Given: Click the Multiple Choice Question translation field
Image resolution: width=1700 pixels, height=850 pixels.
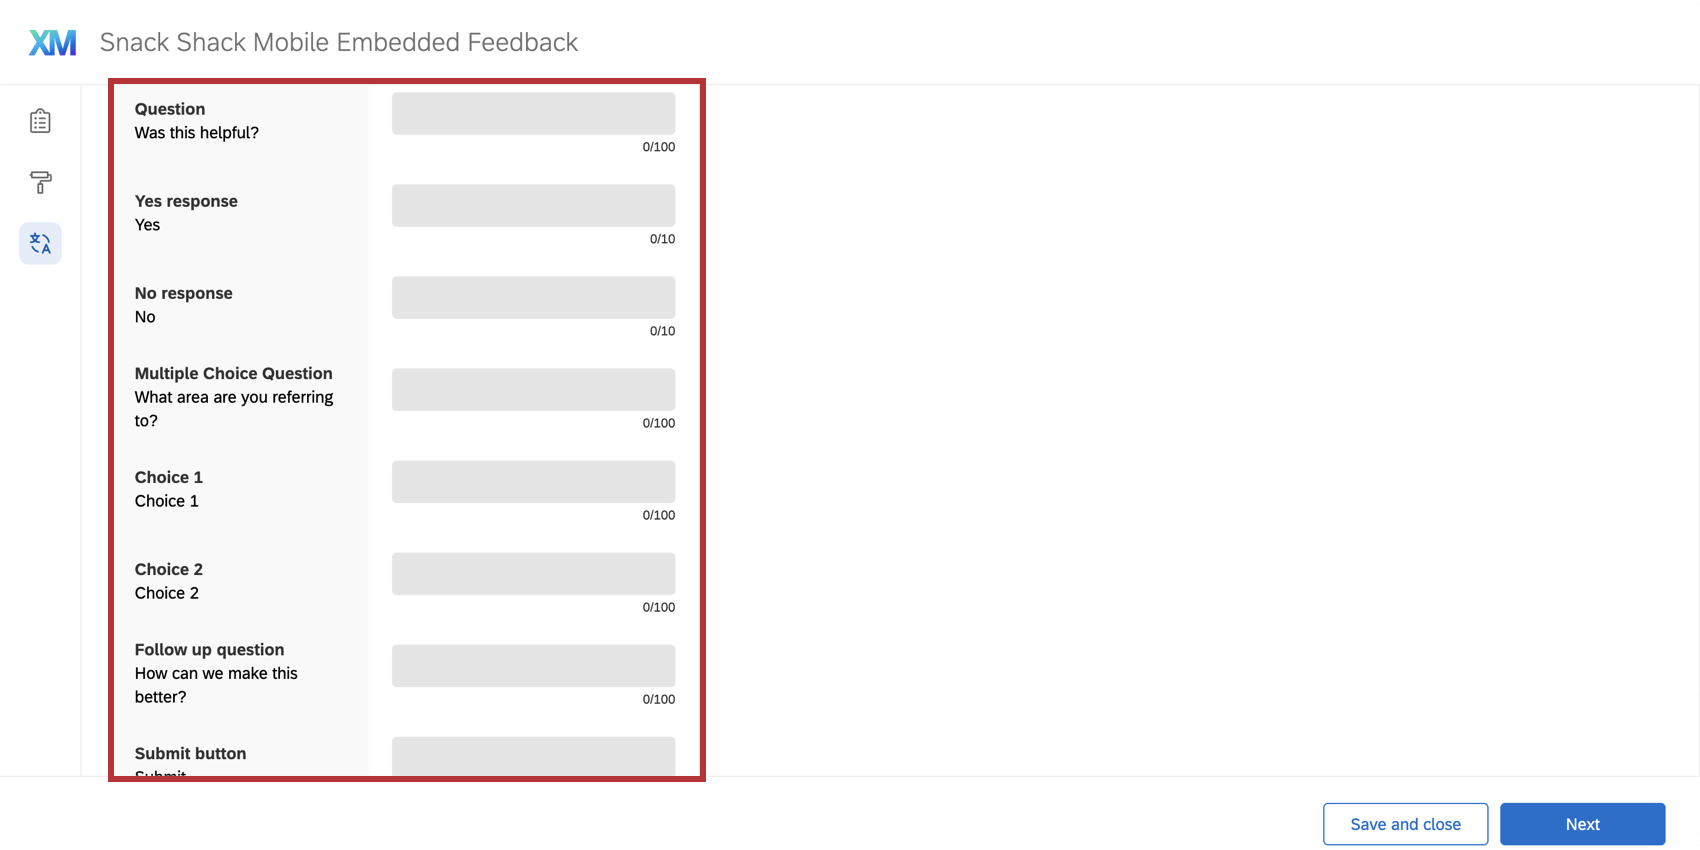Looking at the screenshot, I should 533,389.
